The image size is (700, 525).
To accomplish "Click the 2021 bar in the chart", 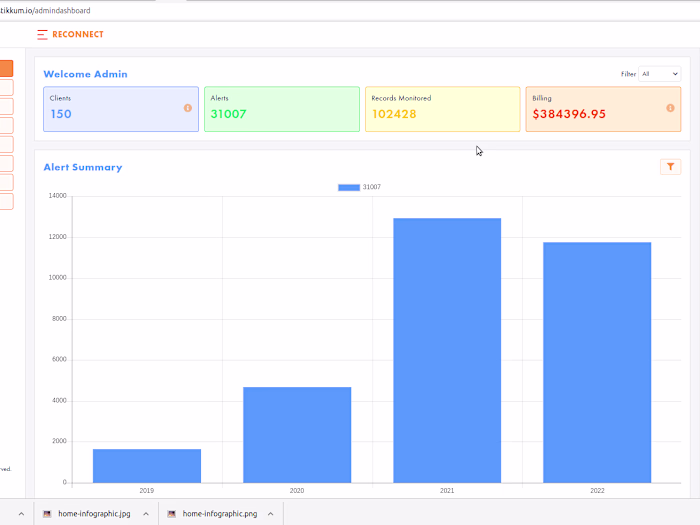I will [x=447, y=350].
